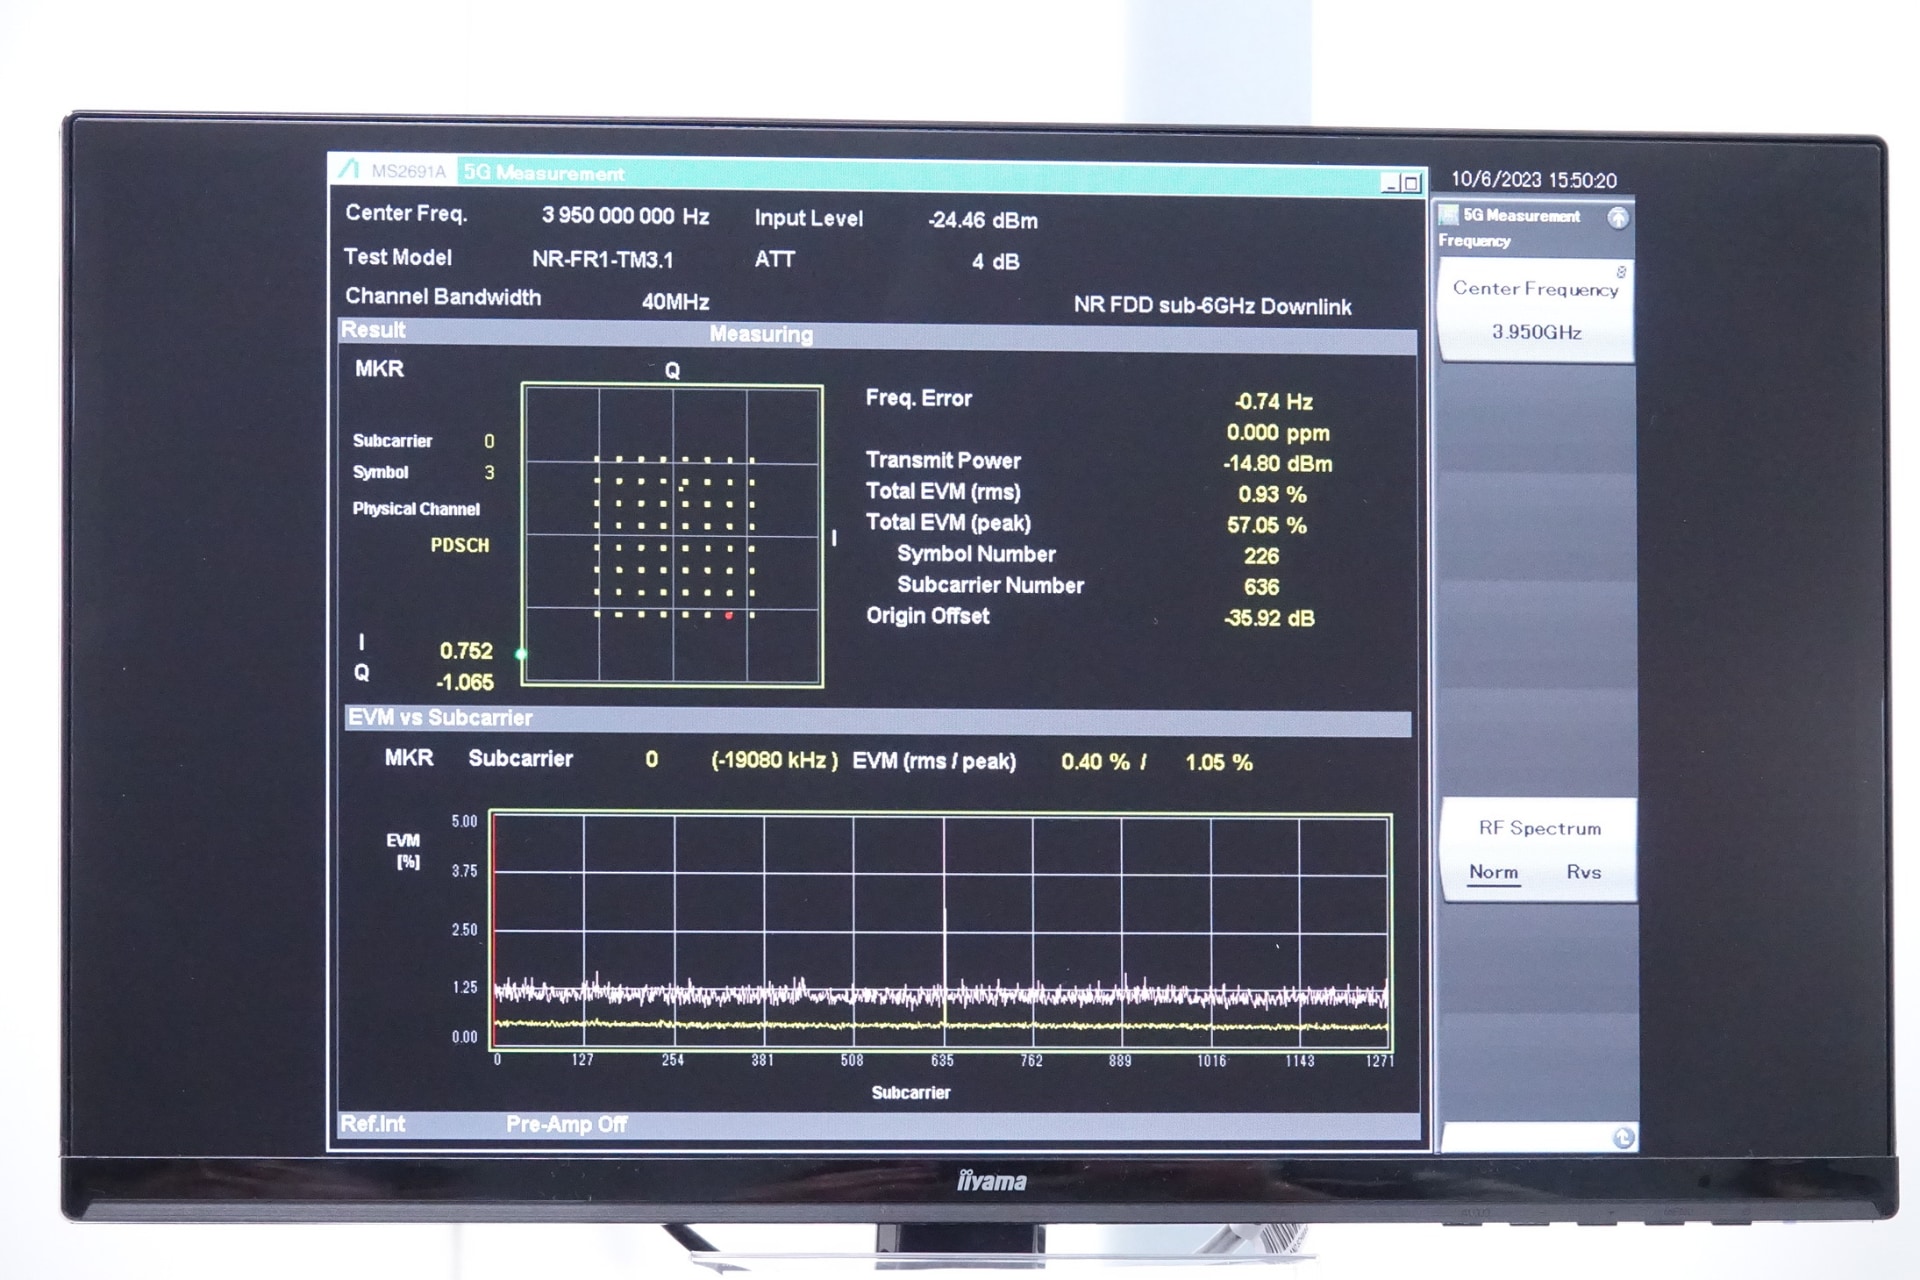Click the constellation IQ plot area
The height and width of the screenshot is (1280, 1920).
point(672,535)
